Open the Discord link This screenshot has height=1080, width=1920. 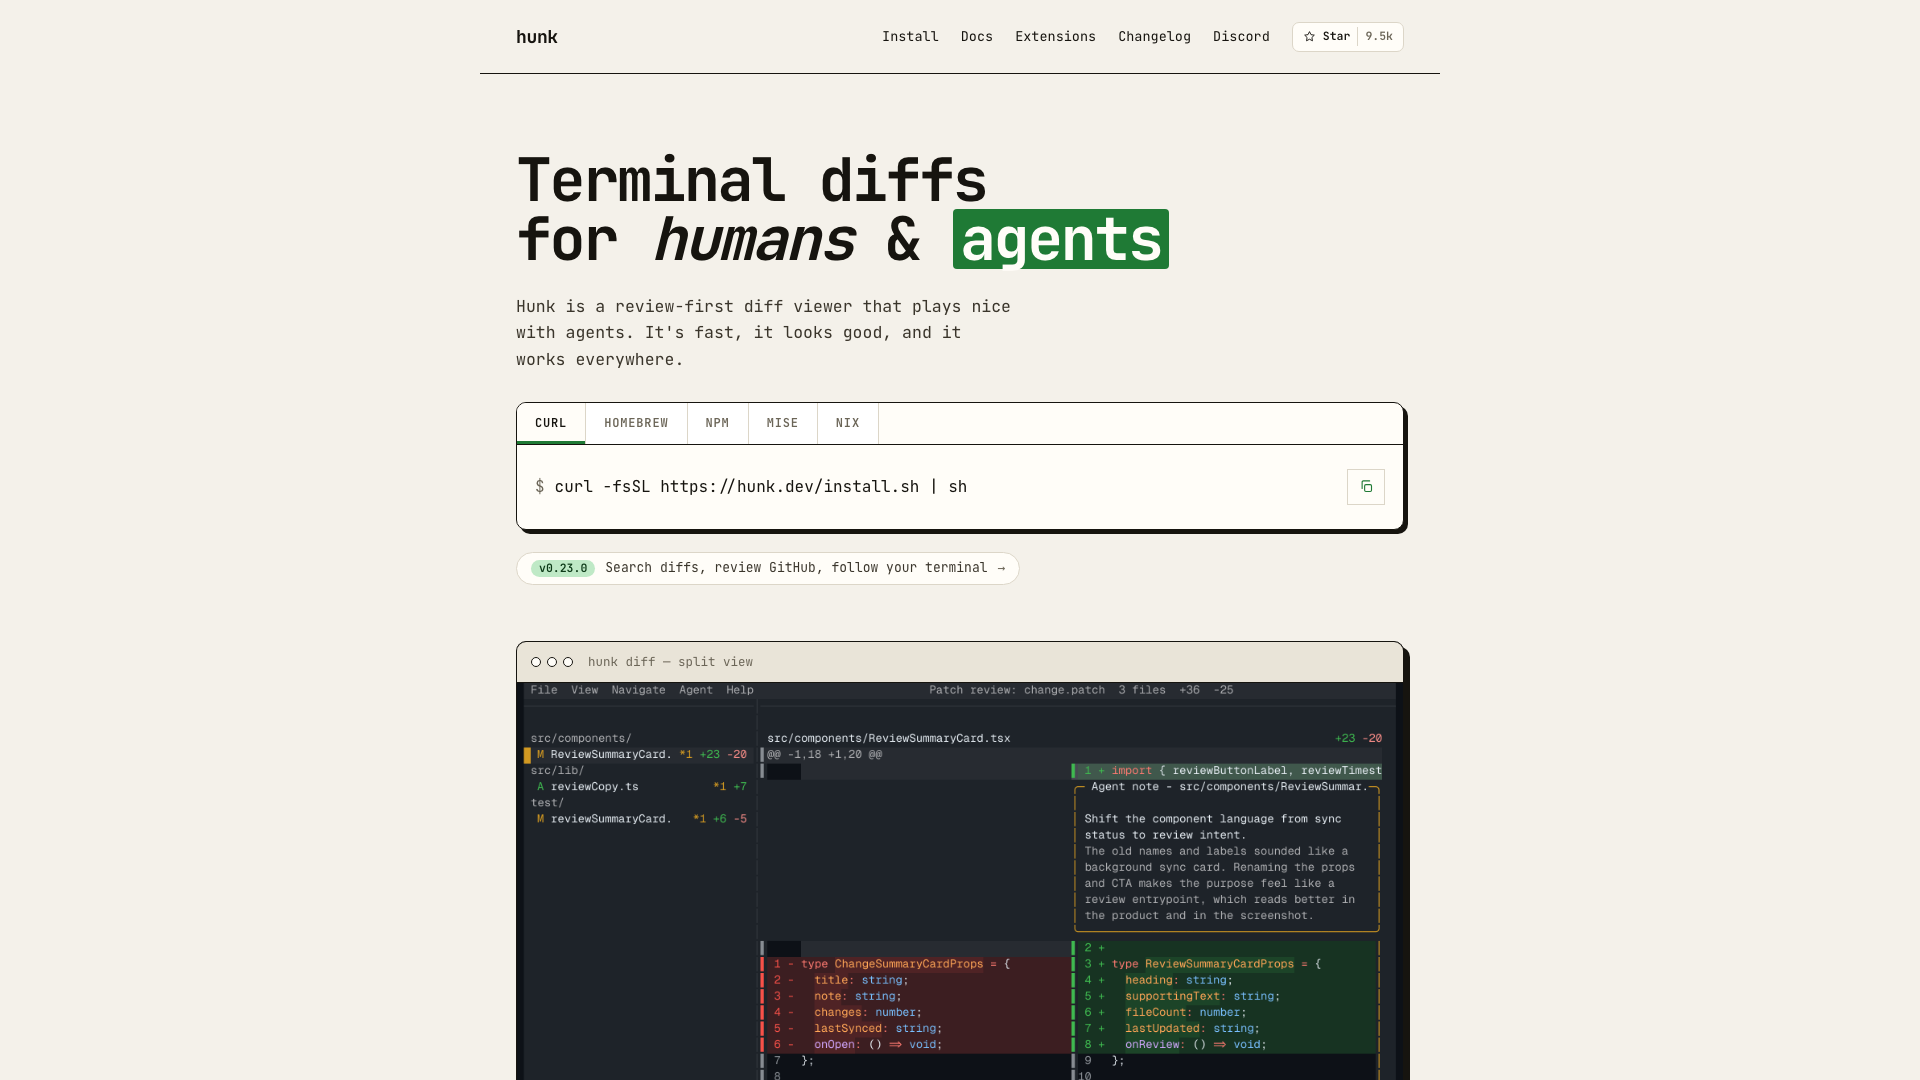tap(1241, 37)
